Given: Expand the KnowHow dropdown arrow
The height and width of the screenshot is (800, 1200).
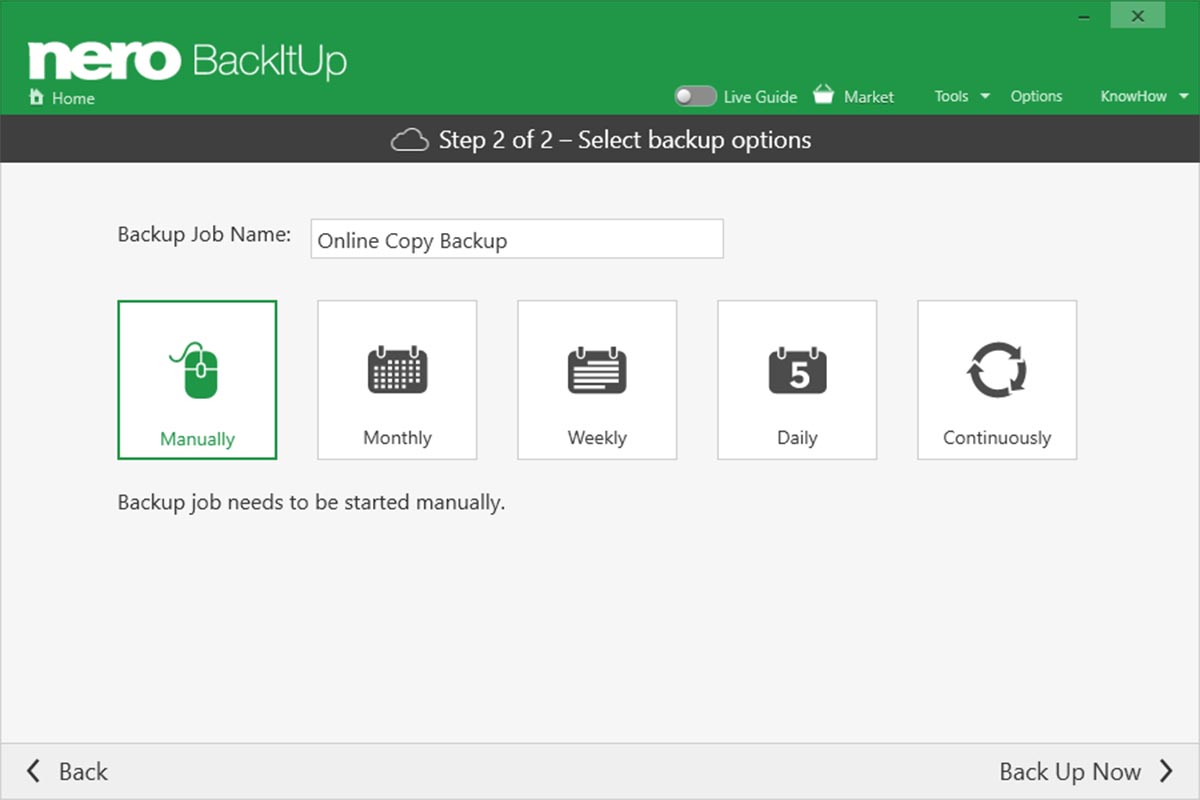Looking at the screenshot, I should pos(1184,96).
